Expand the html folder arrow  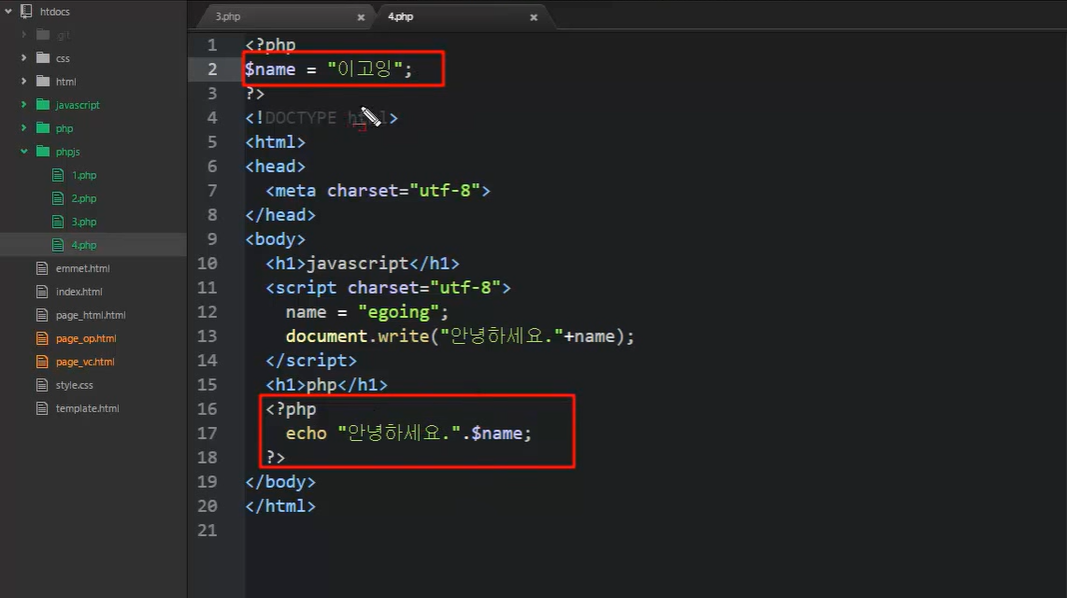24,81
